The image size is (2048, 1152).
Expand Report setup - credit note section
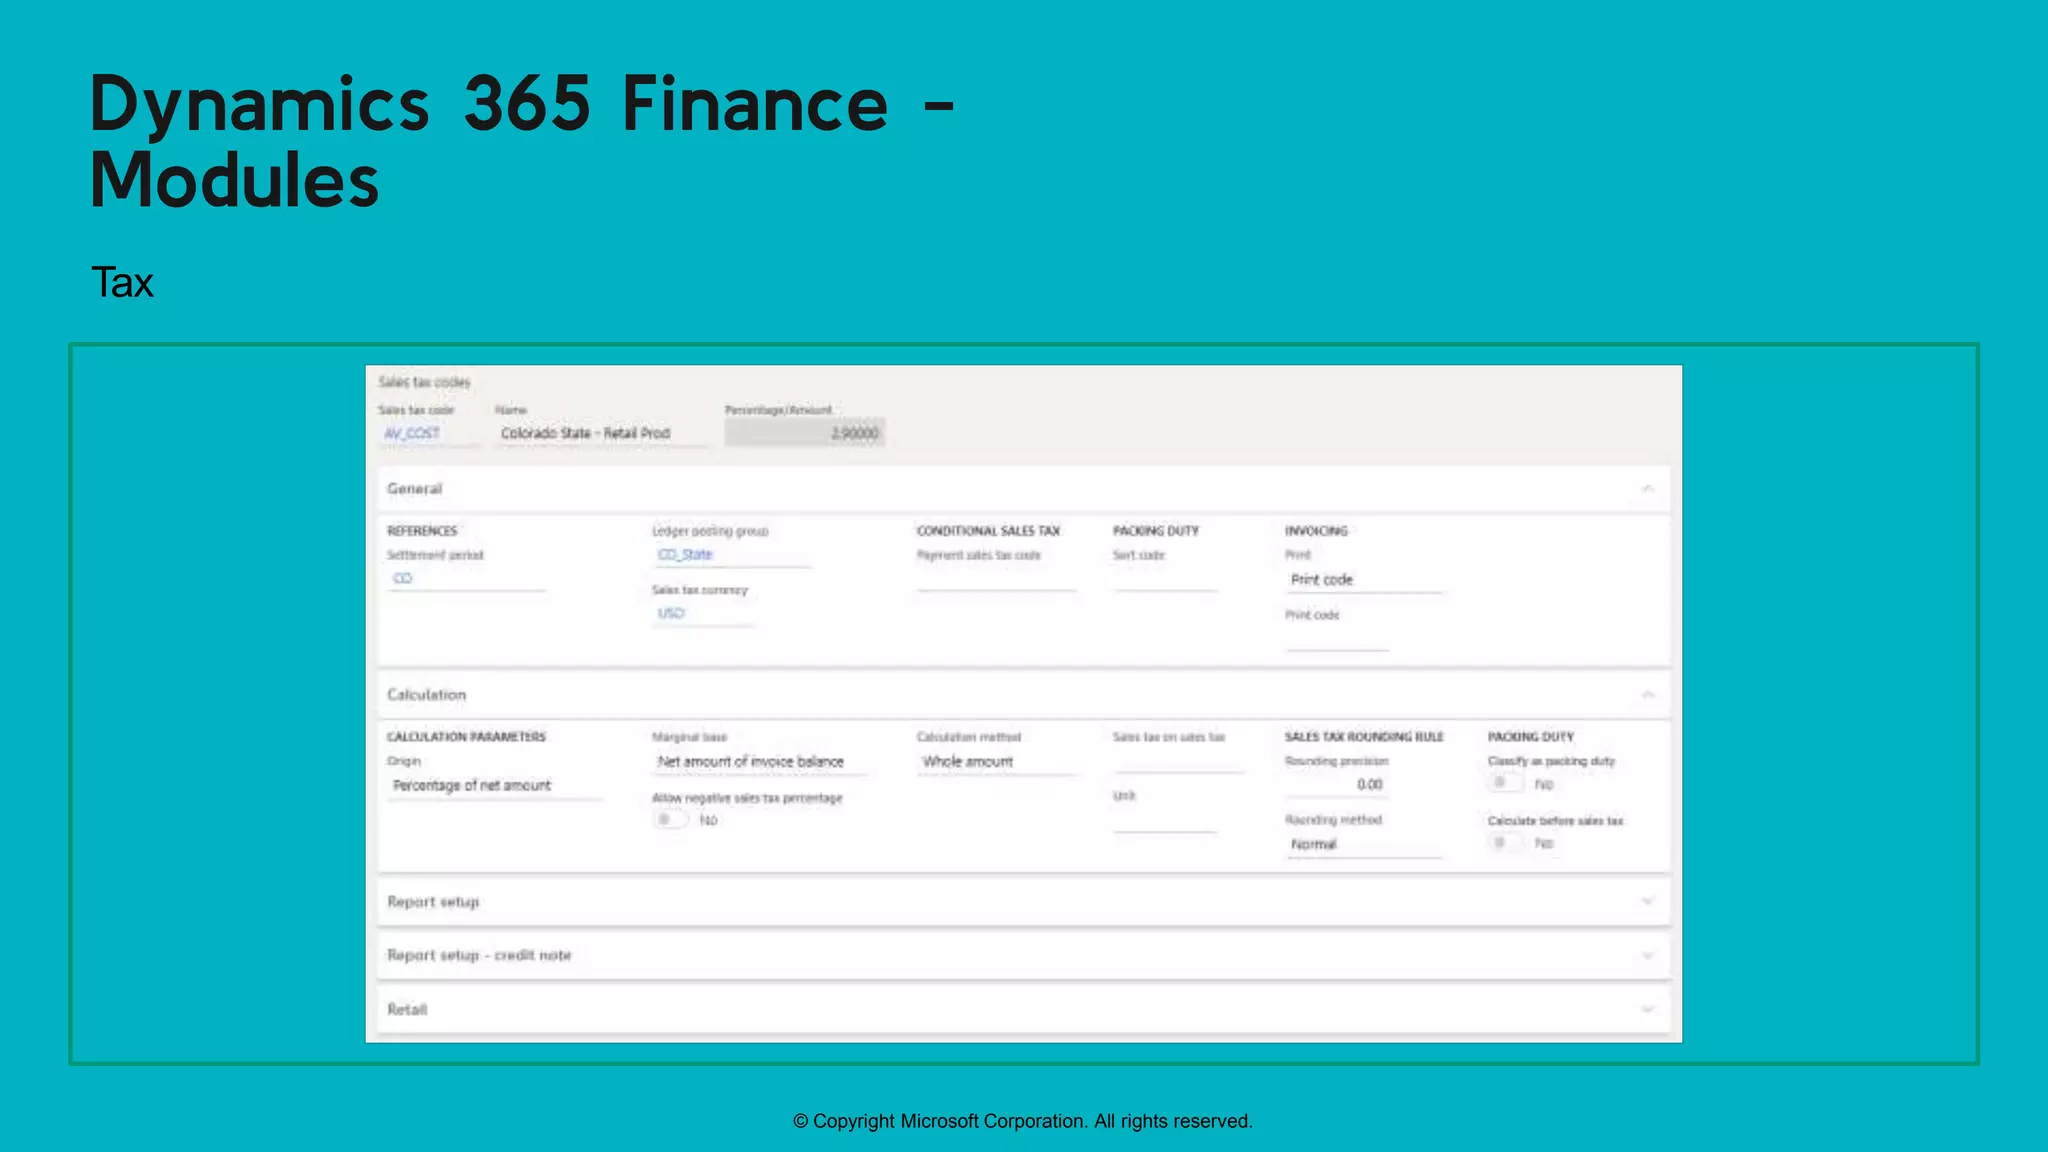(1024, 956)
